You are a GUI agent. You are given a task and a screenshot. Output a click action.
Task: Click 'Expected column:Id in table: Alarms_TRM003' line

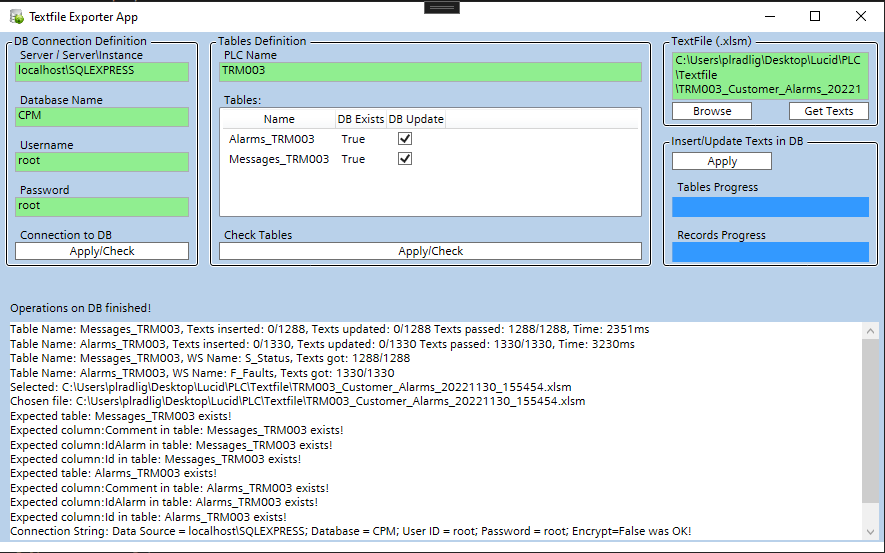point(148,517)
